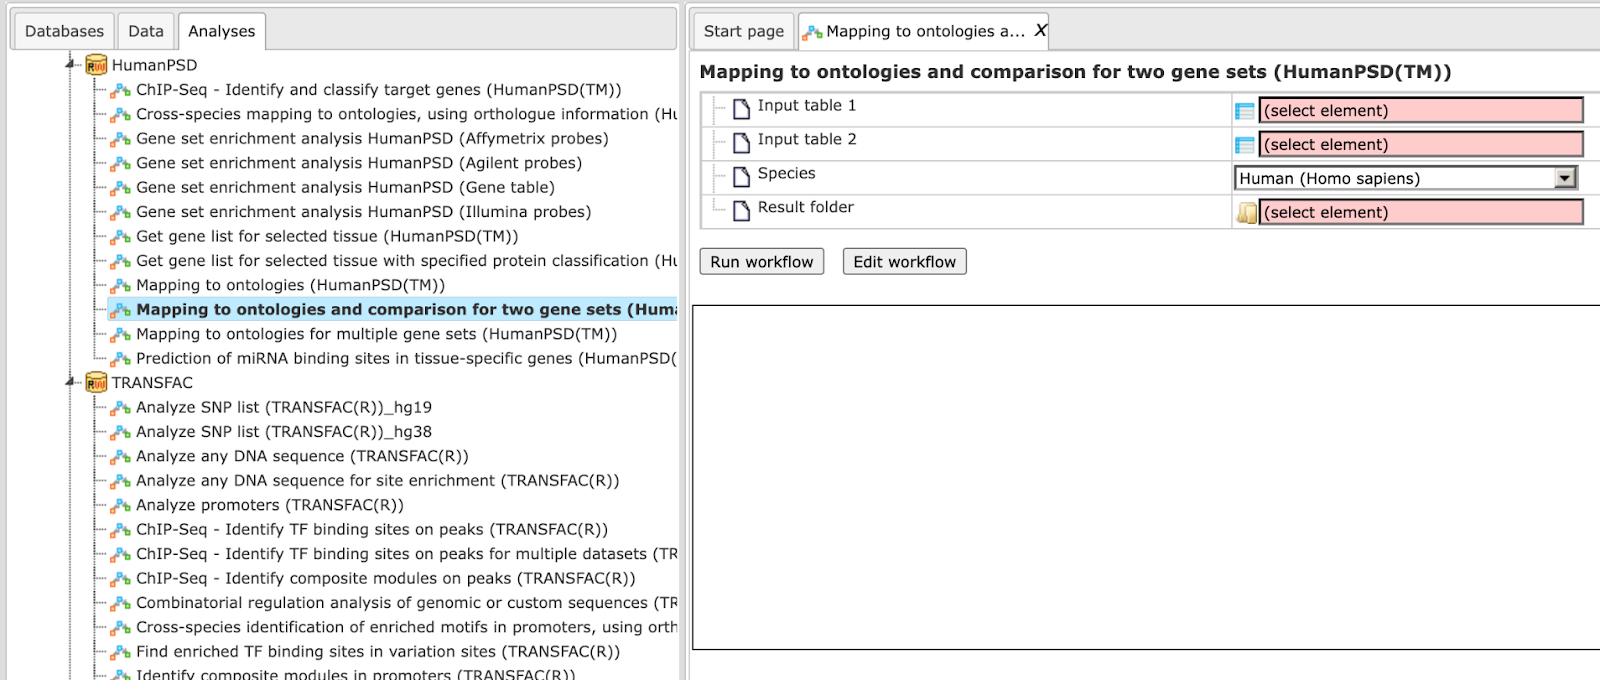This screenshot has height=680, width=1600.
Task: Click workflow icon beside Gene set enrichment Affymetrix probes
Action: click(121, 139)
